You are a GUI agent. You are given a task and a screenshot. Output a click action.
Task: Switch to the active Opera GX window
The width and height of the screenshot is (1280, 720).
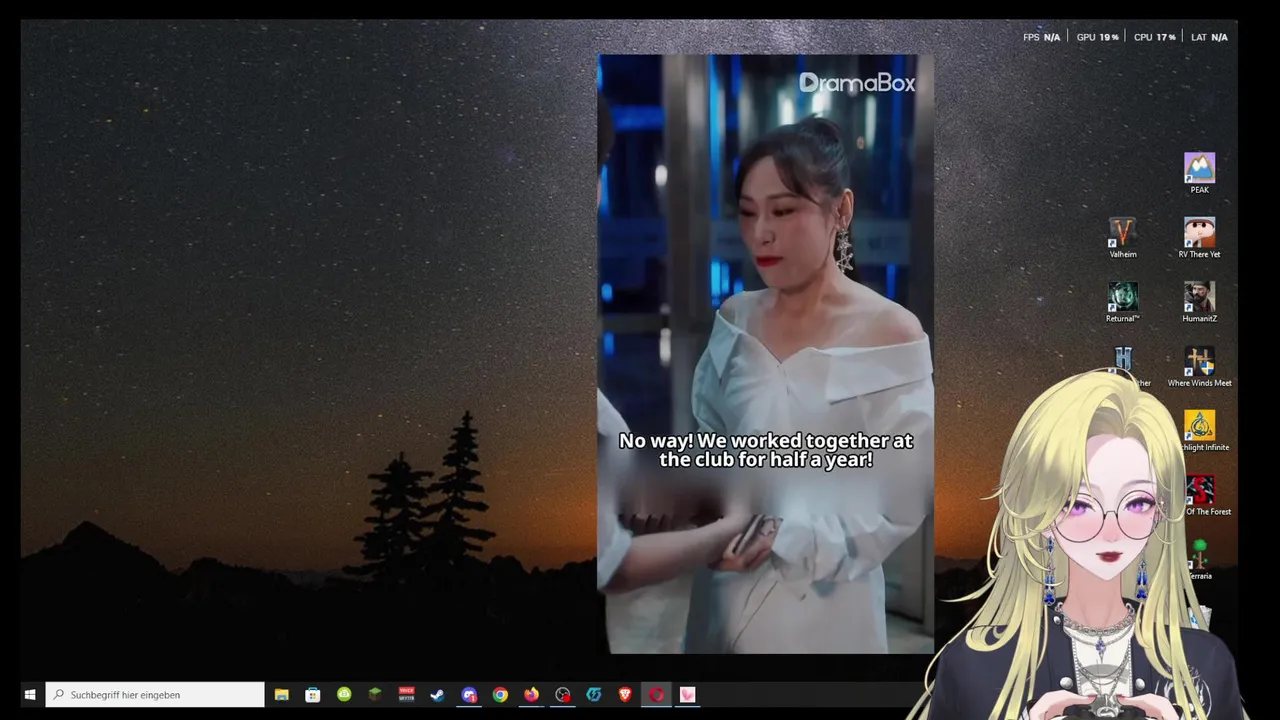tap(656, 694)
